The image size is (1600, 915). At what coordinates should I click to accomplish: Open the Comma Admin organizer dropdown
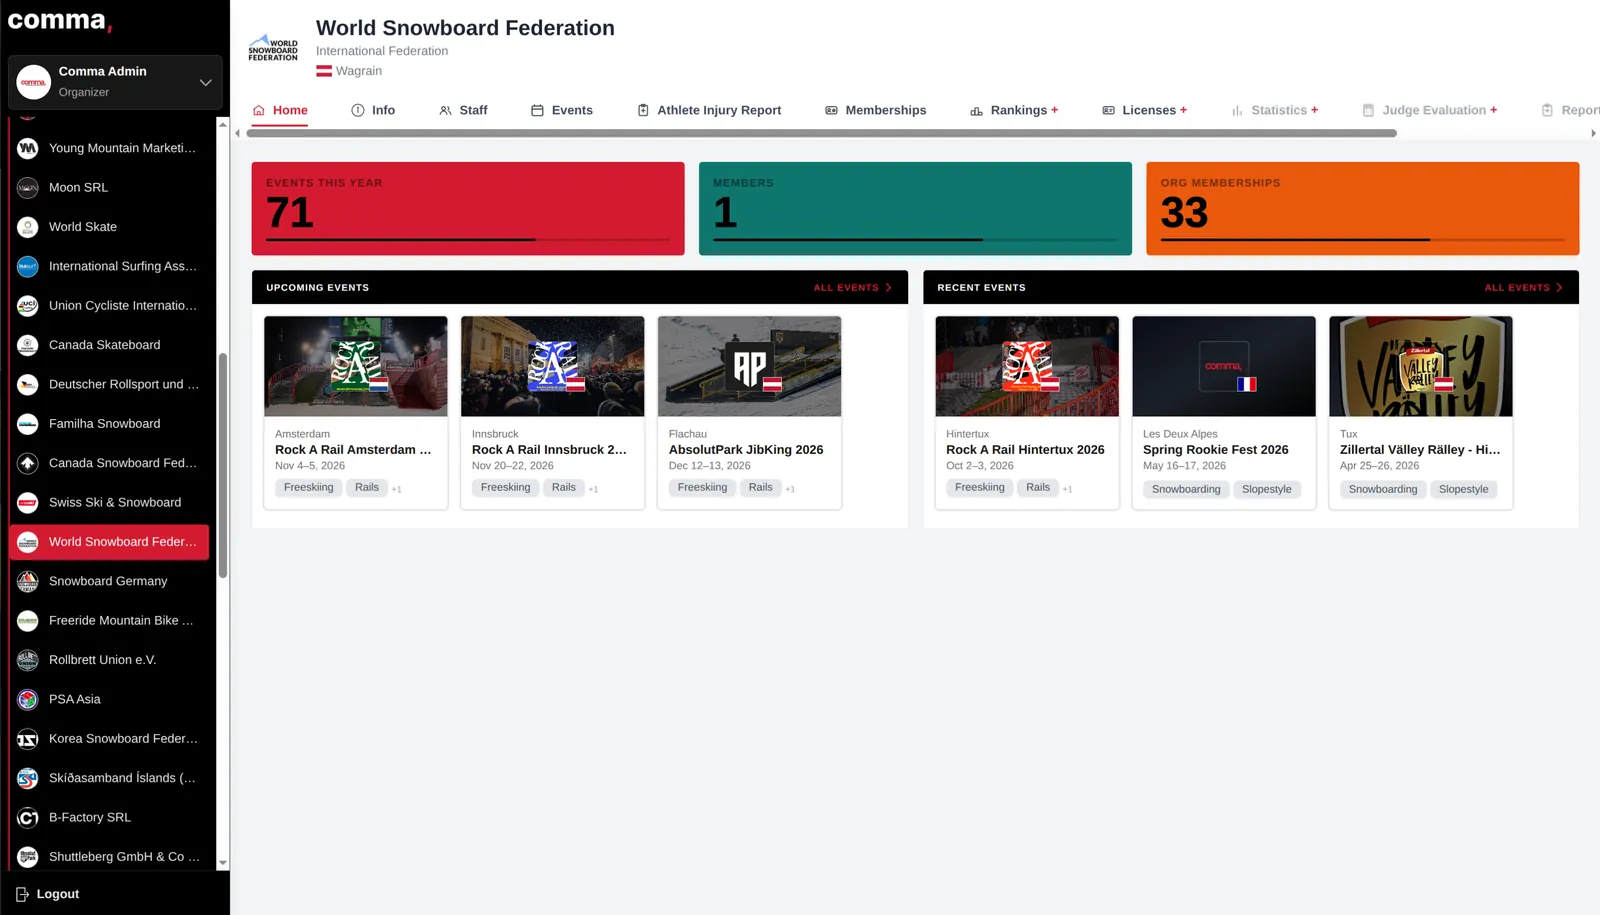coord(115,82)
